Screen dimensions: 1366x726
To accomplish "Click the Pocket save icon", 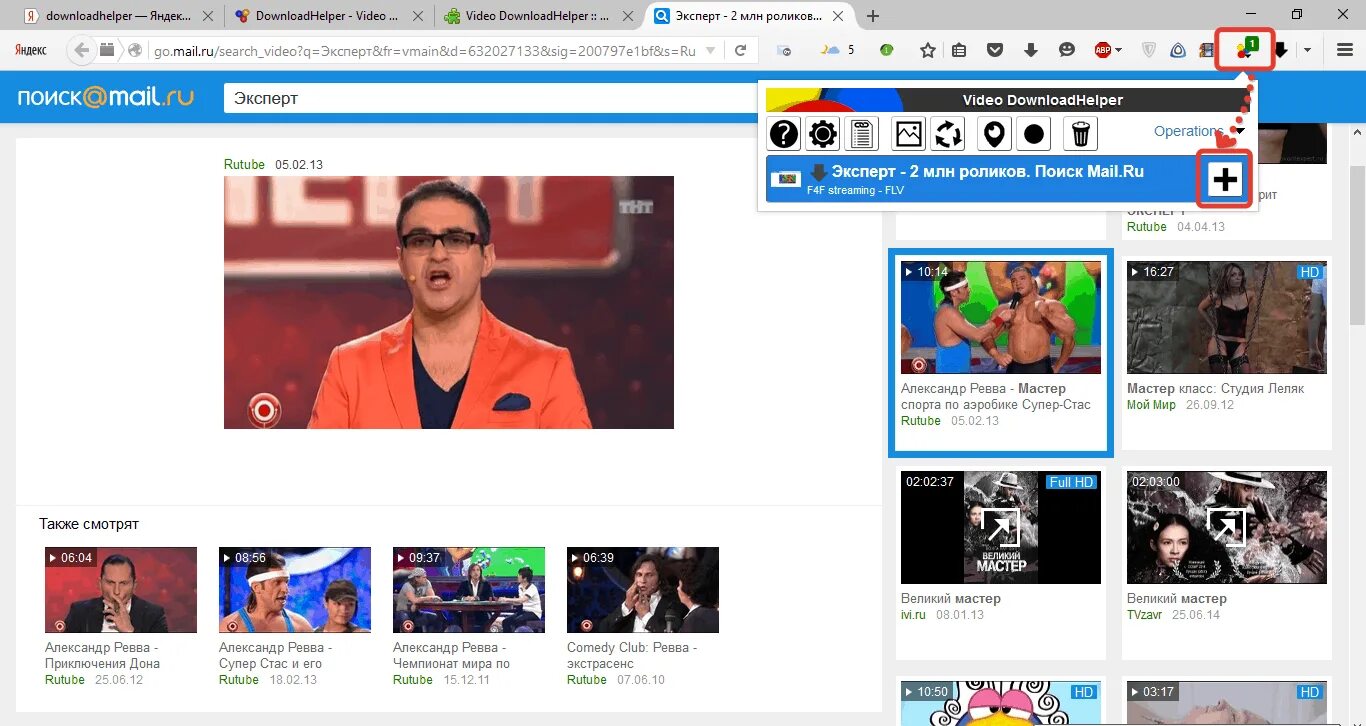I will click(x=995, y=50).
